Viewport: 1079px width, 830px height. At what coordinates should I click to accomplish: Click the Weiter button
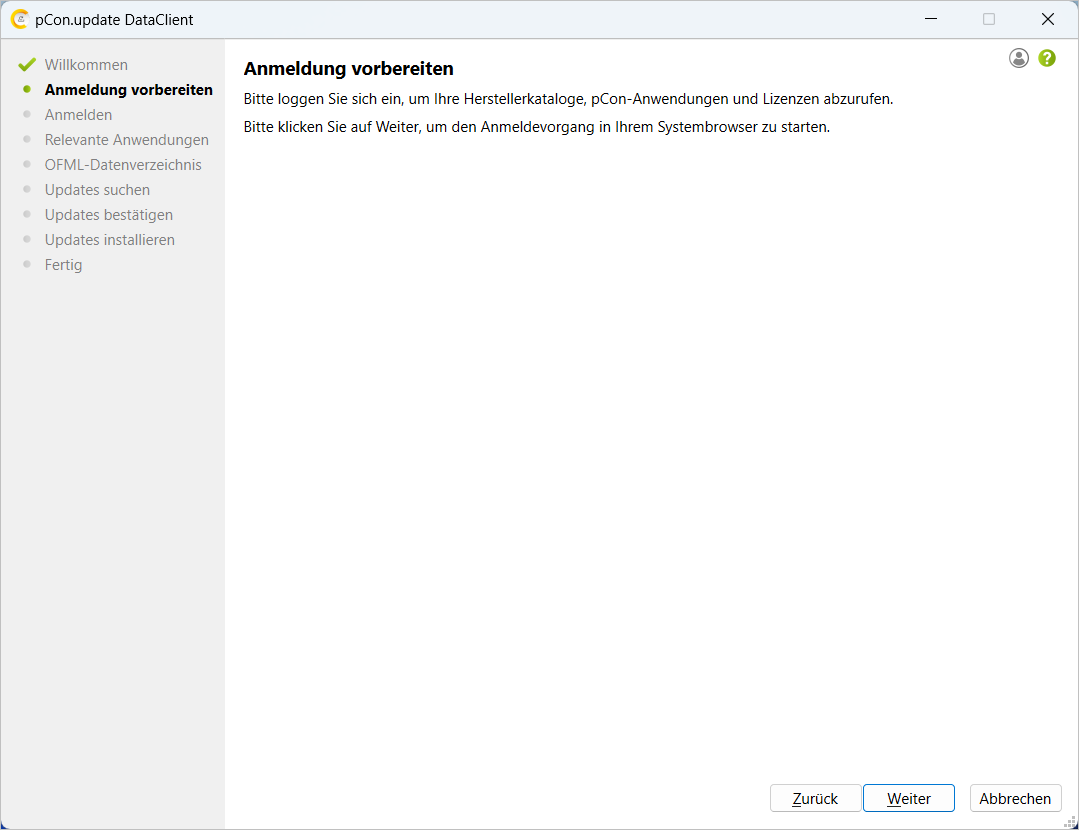coord(908,798)
